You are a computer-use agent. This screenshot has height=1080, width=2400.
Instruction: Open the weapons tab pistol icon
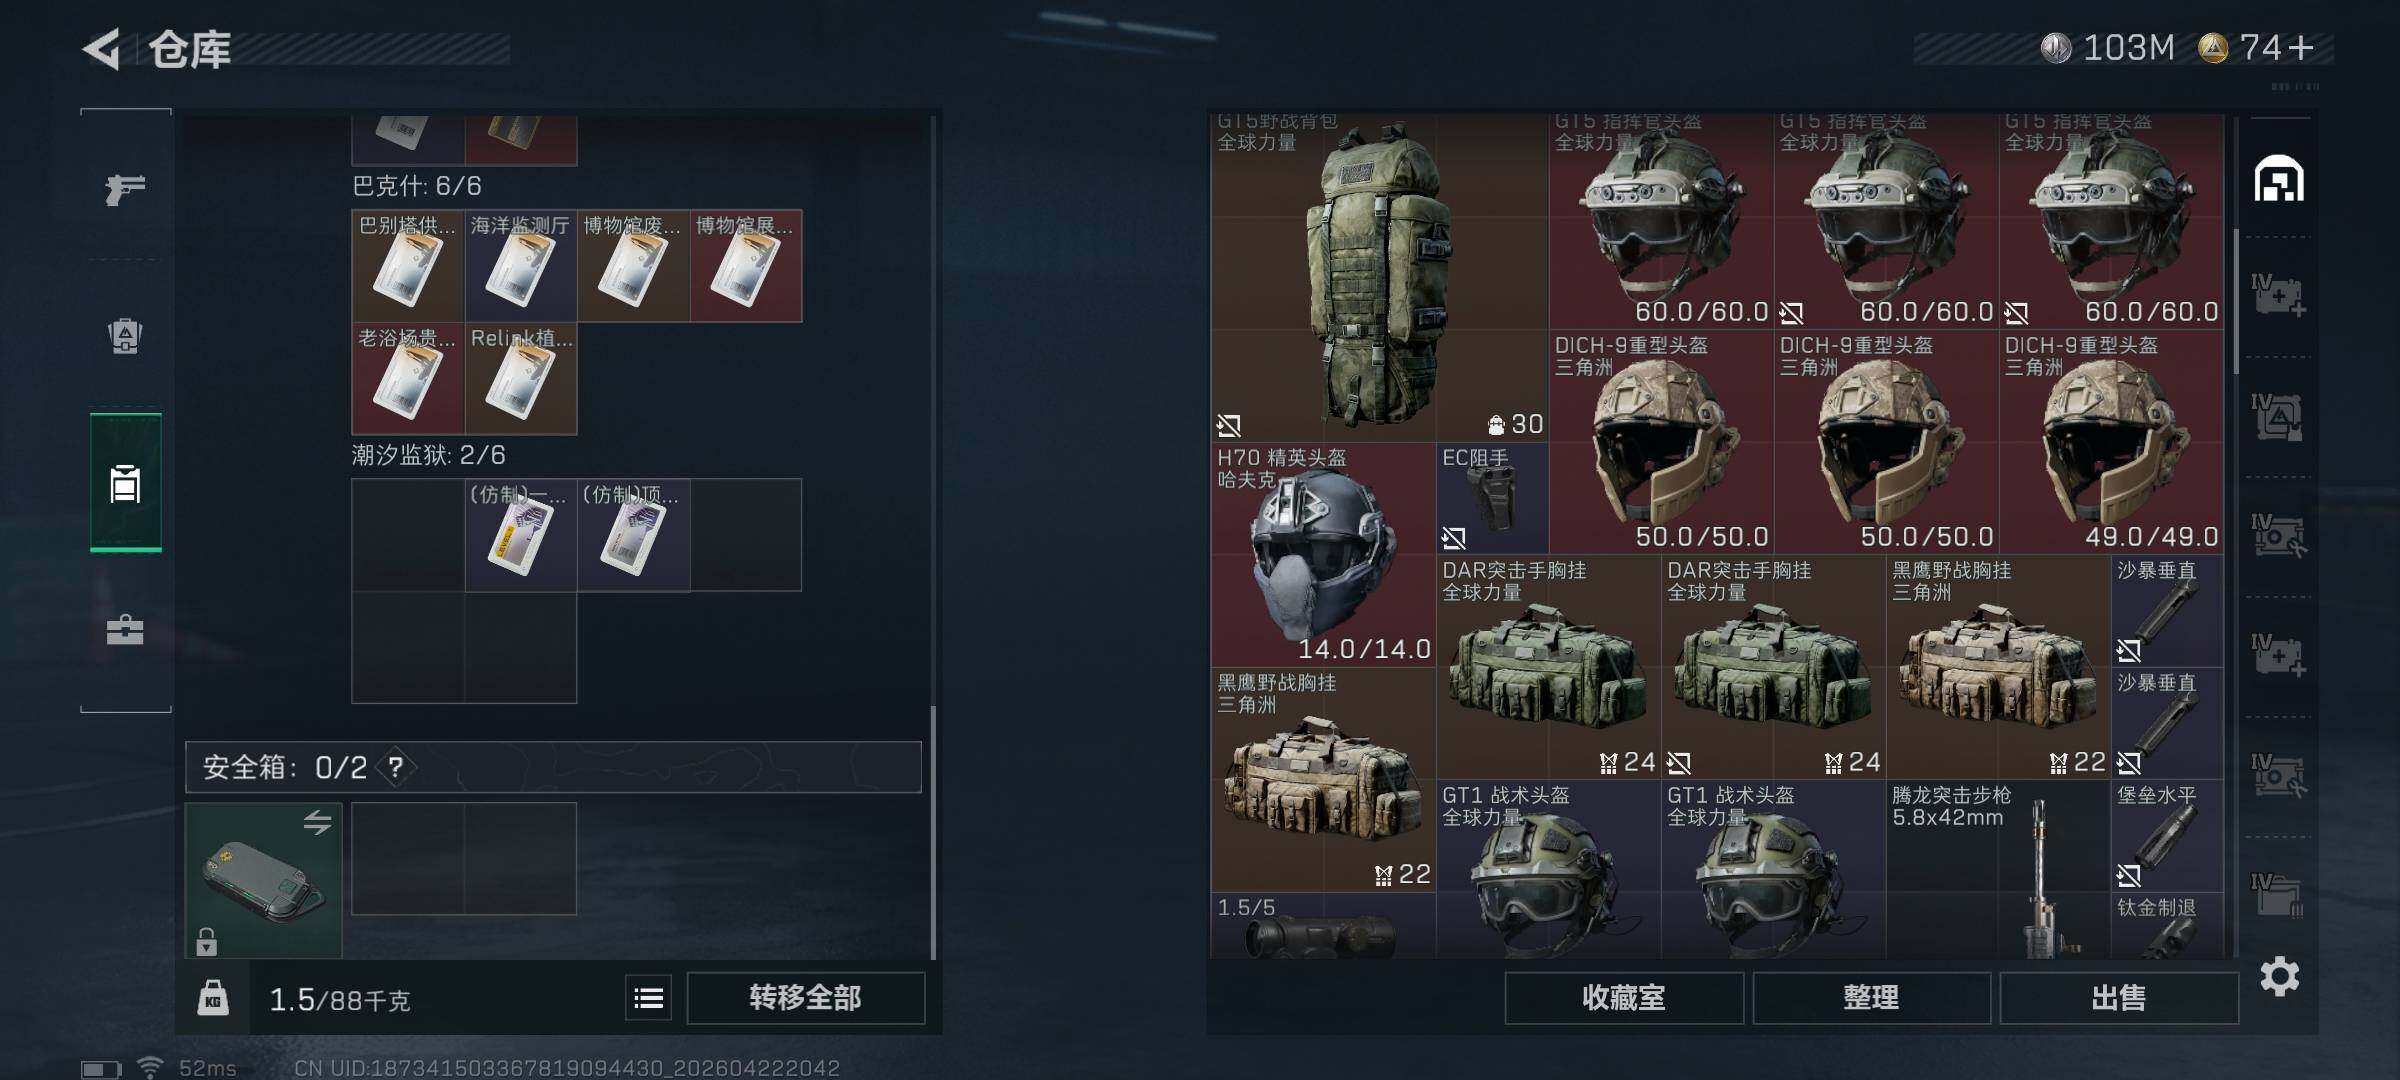(125, 188)
